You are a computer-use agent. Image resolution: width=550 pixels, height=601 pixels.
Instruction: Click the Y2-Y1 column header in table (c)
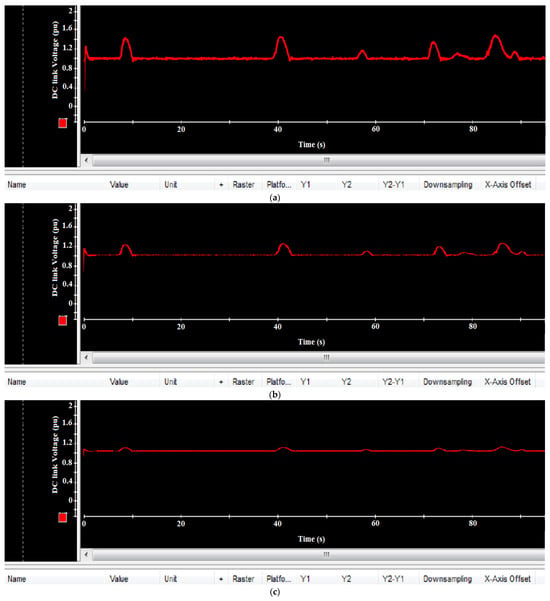tap(393, 579)
